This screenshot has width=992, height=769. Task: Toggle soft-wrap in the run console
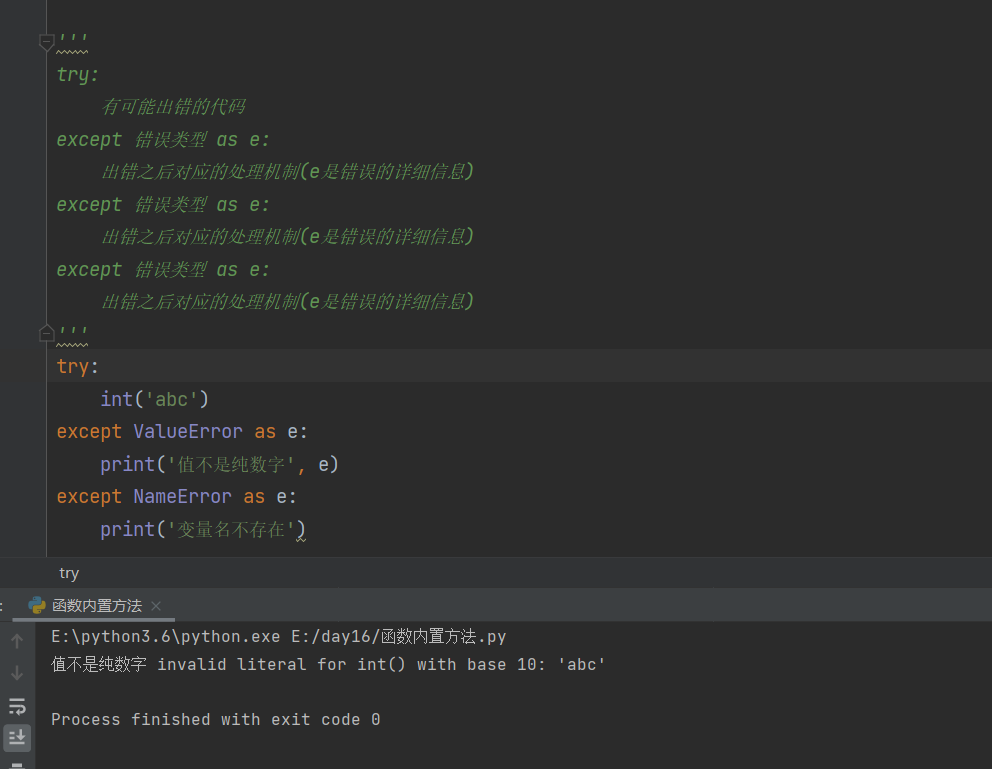tap(17, 706)
